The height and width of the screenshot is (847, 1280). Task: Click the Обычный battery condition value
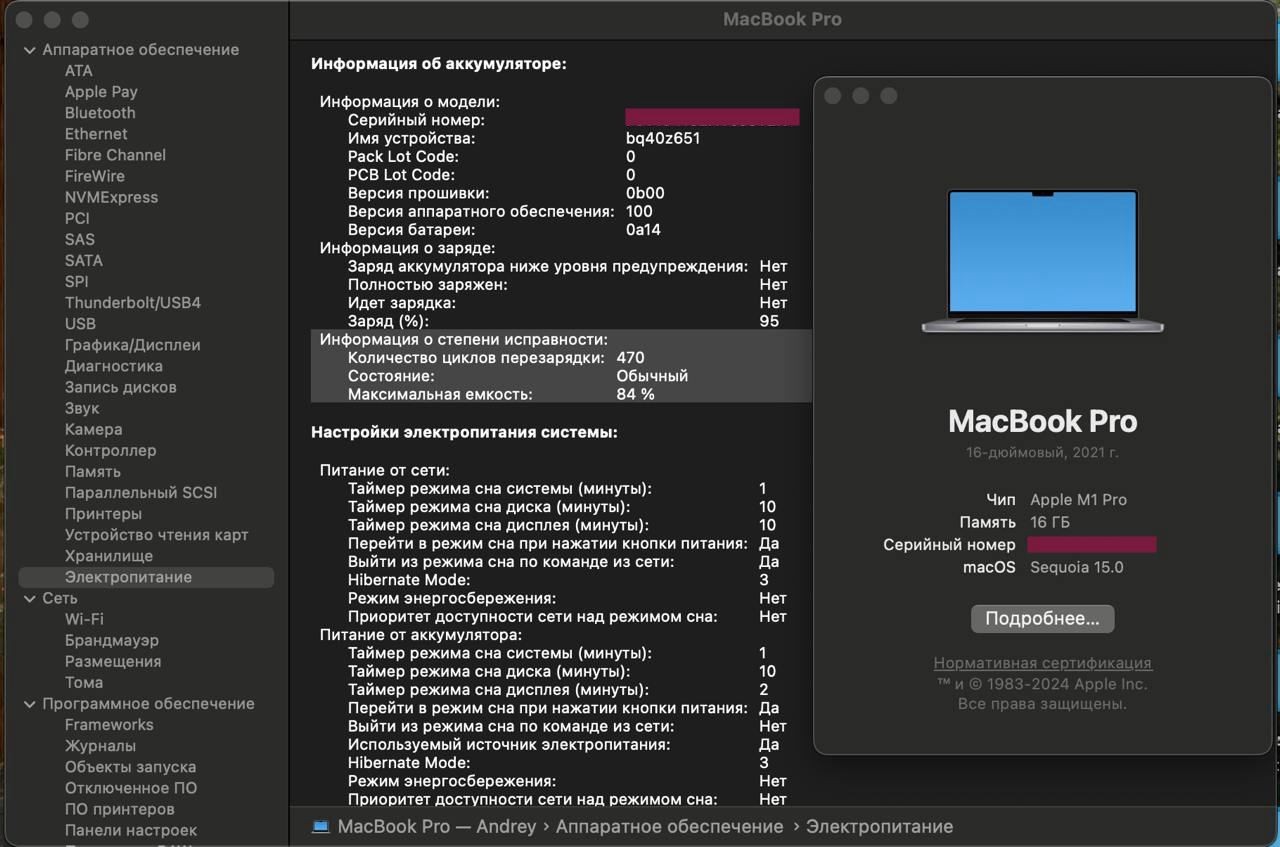[652, 376]
